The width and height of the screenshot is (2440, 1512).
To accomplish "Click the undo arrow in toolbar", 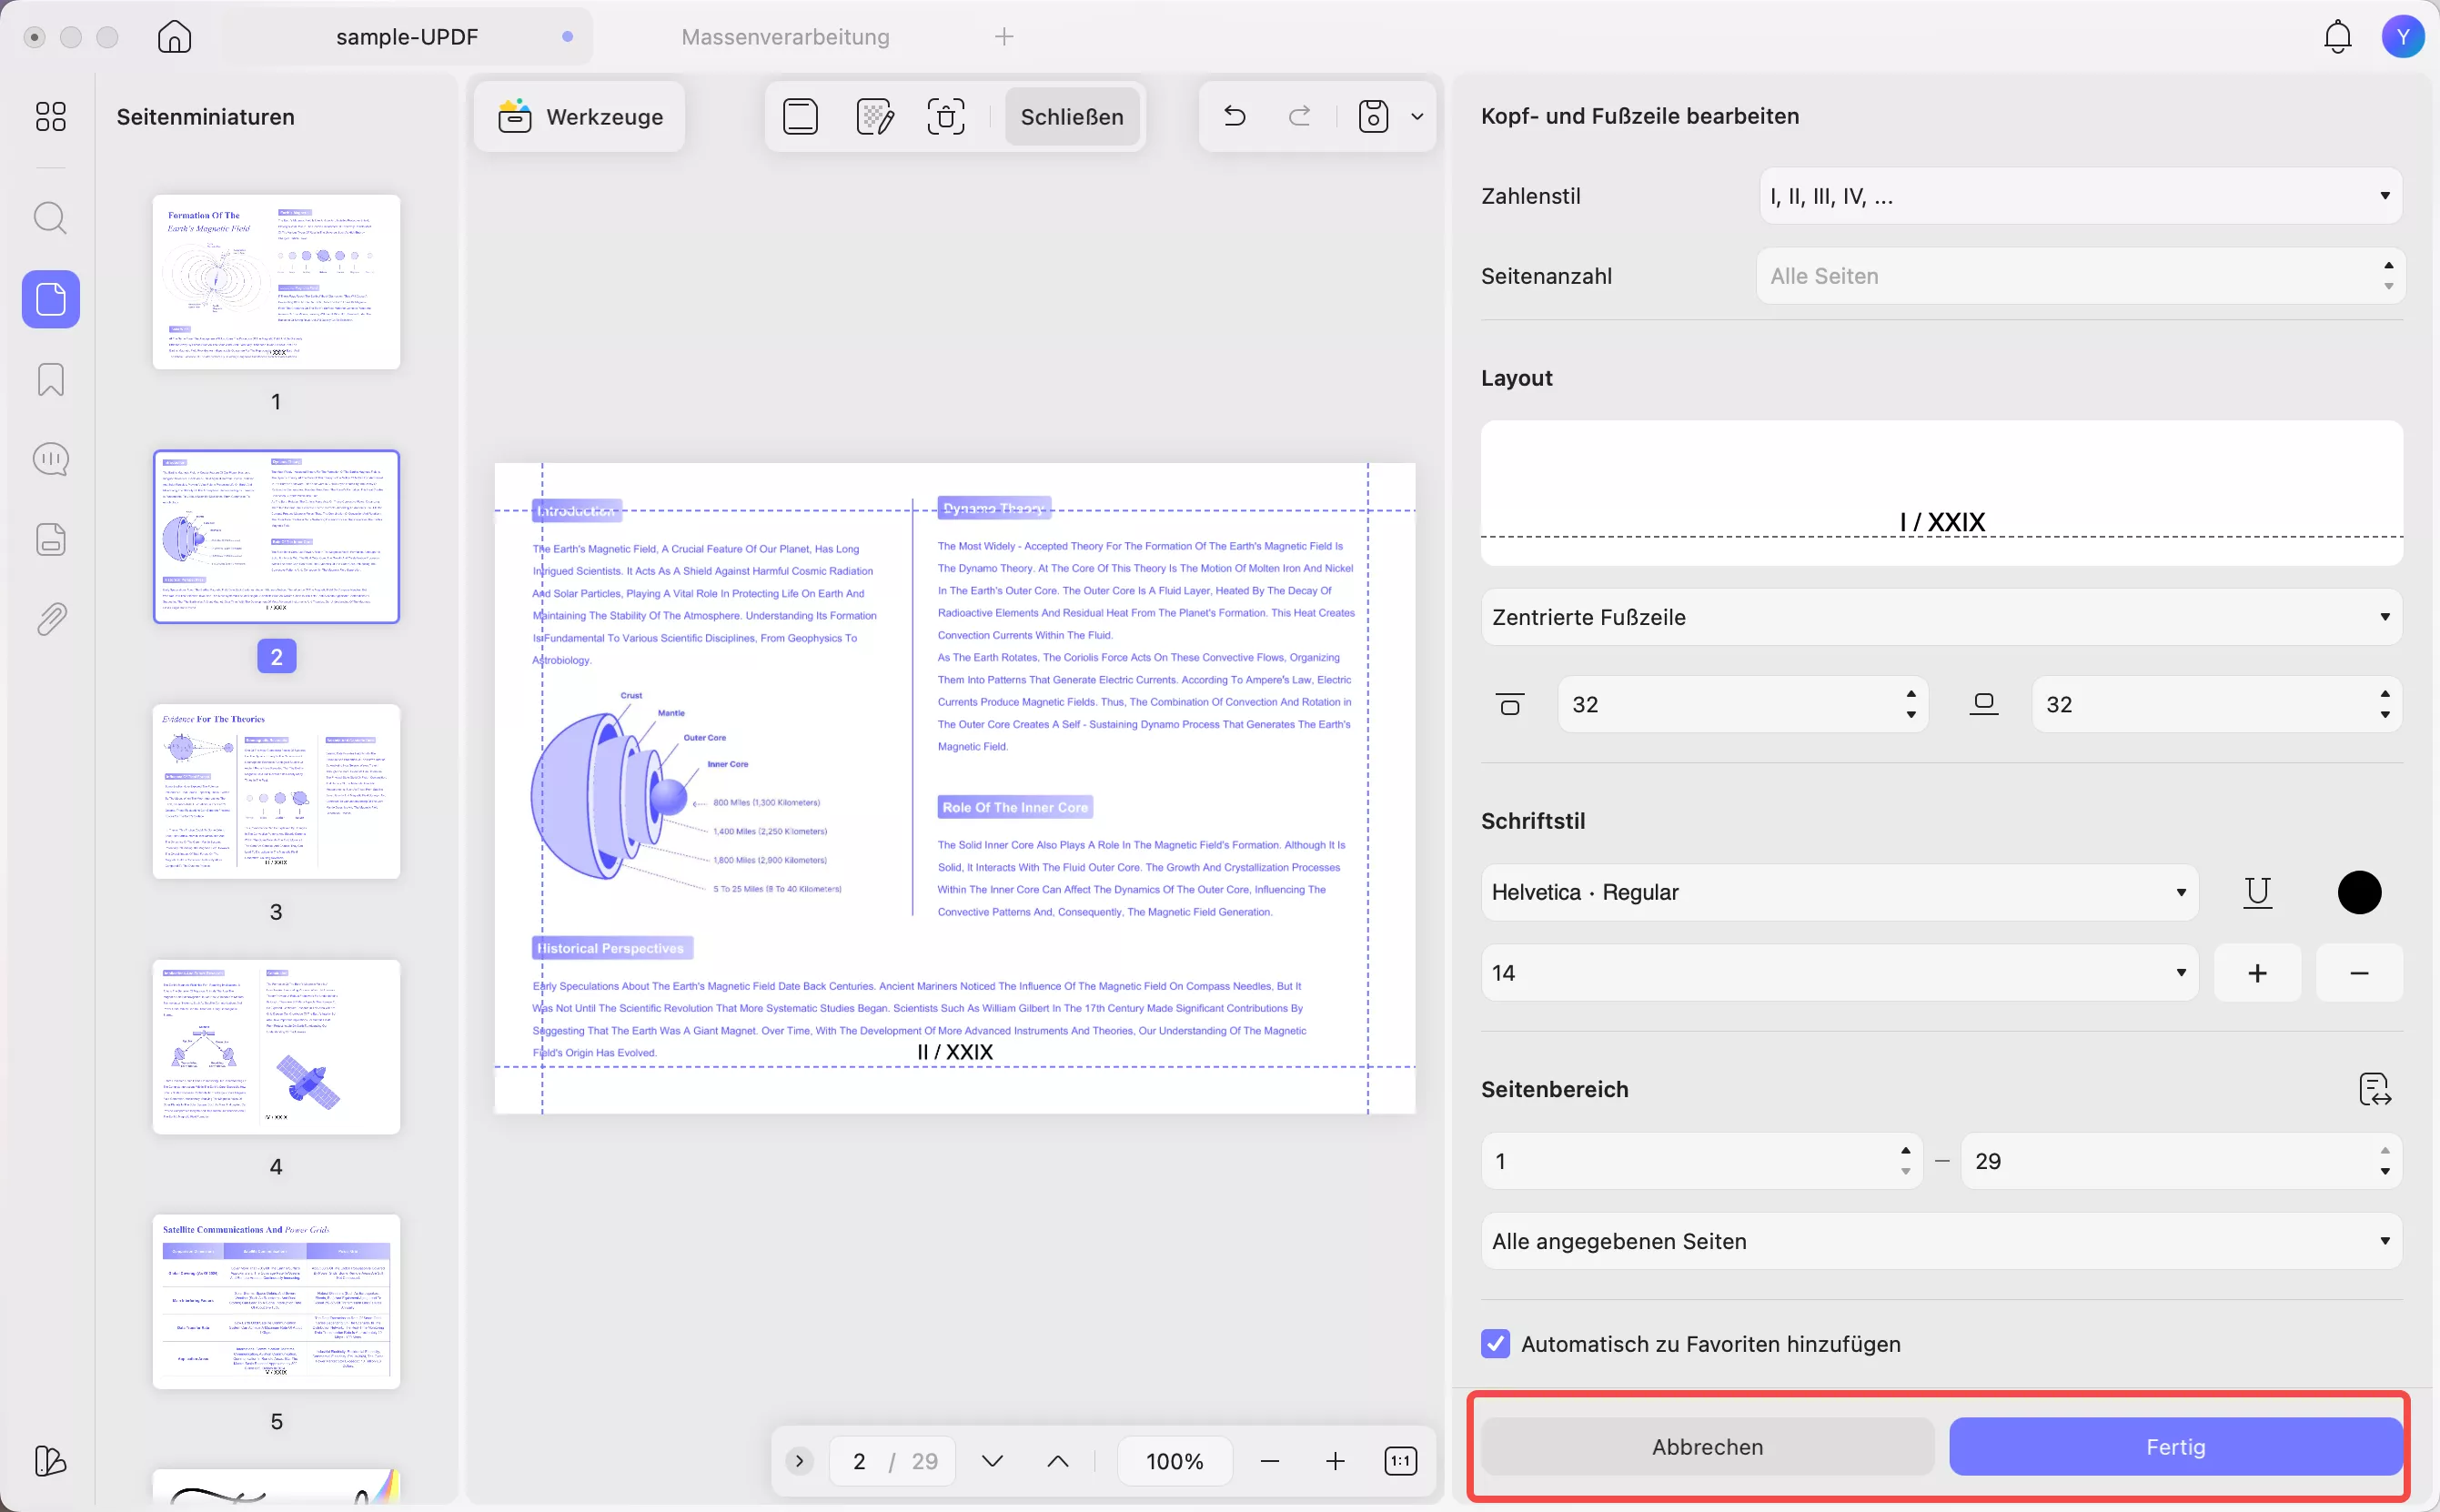I will [x=1235, y=117].
